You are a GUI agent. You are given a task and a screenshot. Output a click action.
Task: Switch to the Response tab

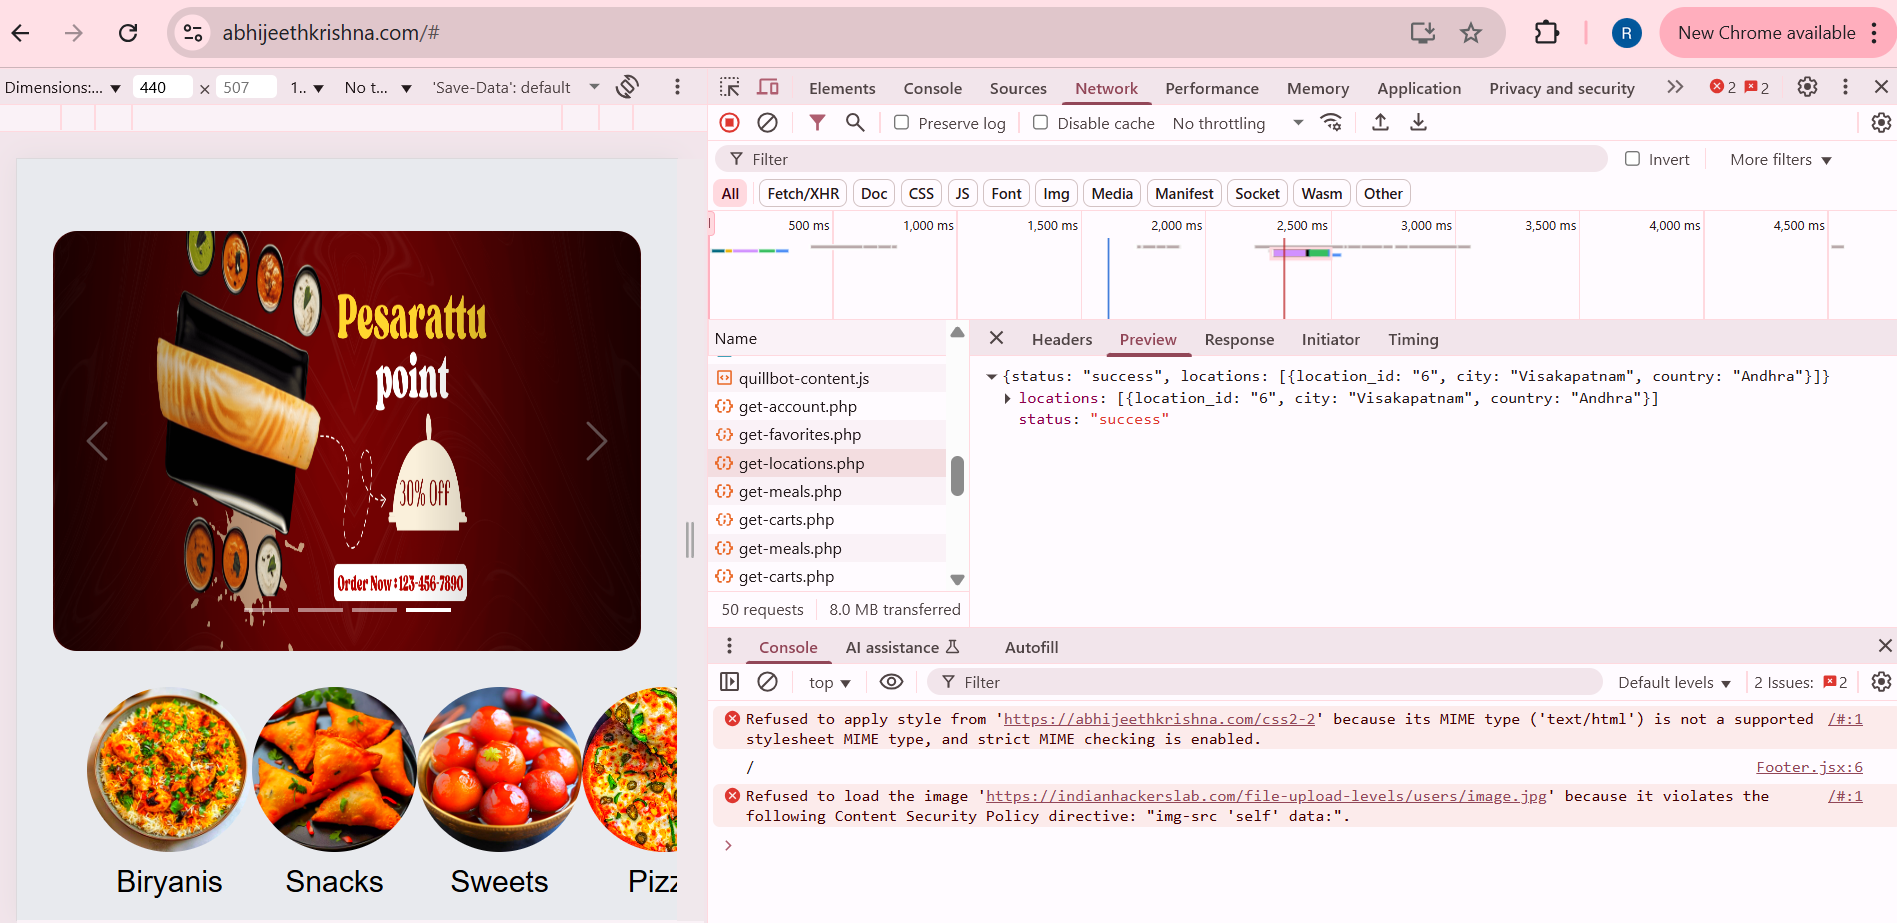pyautogui.click(x=1238, y=339)
